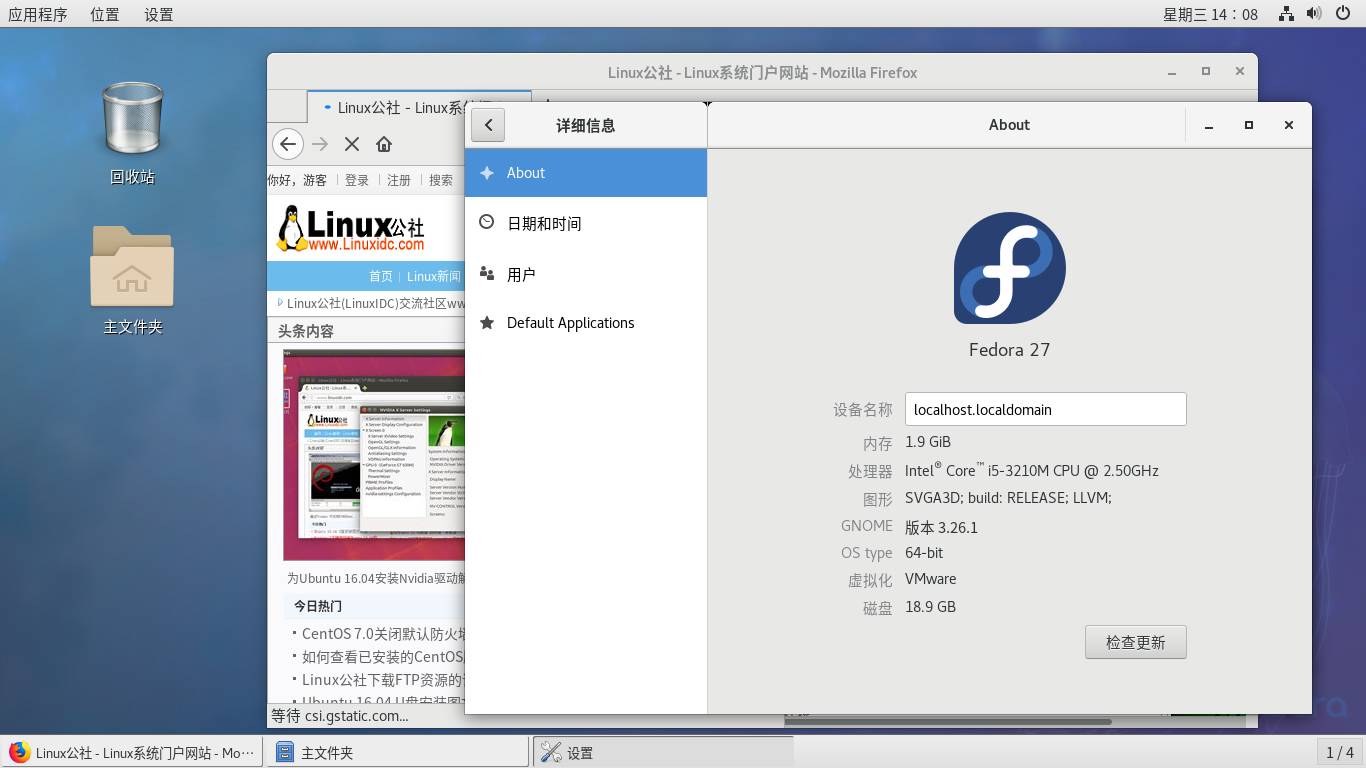Open the network status icon in top bar
This screenshot has width=1366, height=768.
coord(1286,14)
